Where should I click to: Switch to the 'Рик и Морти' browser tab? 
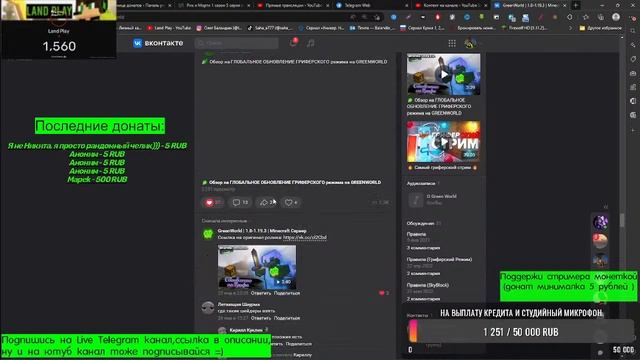coord(214,6)
